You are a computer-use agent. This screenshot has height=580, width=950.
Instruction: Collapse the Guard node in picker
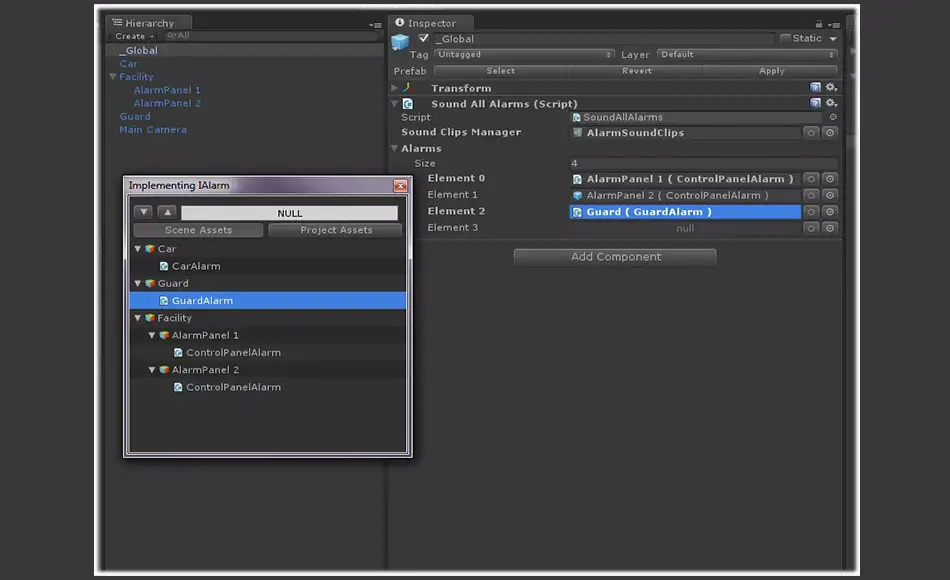(x=138, y=284)
